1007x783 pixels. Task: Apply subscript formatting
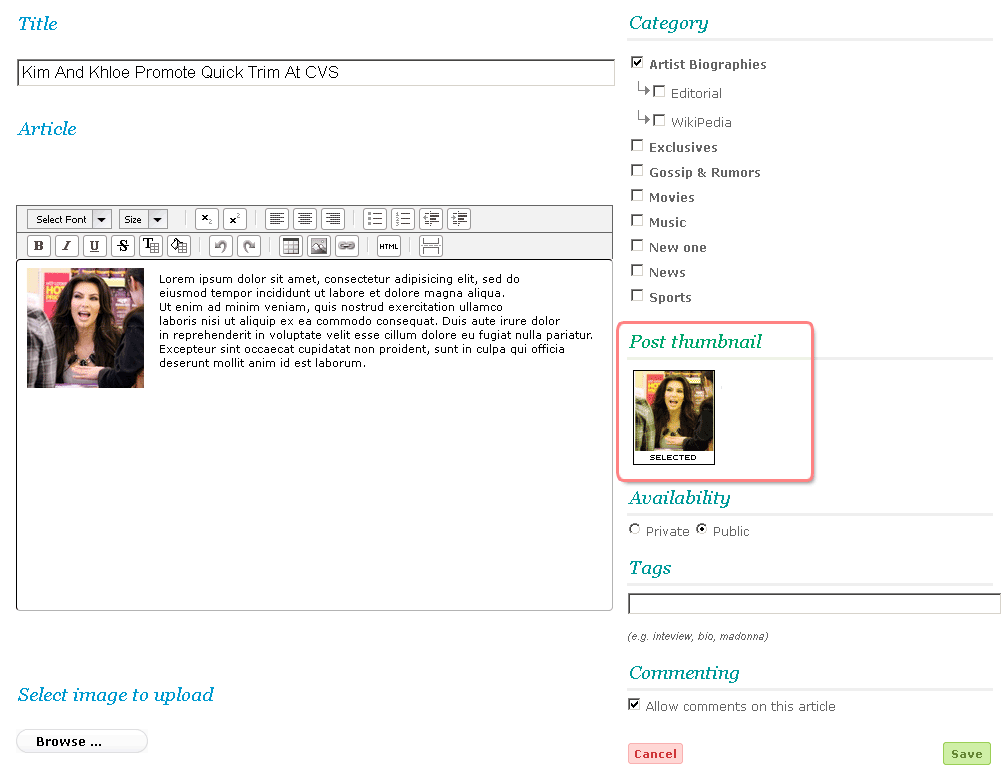pyautogui.click(x=207, y=219)
